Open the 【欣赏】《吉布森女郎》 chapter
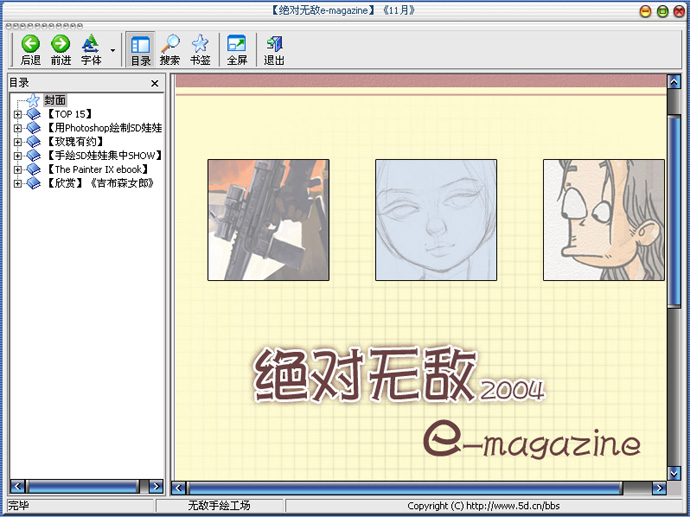 [x=100, y=183]
